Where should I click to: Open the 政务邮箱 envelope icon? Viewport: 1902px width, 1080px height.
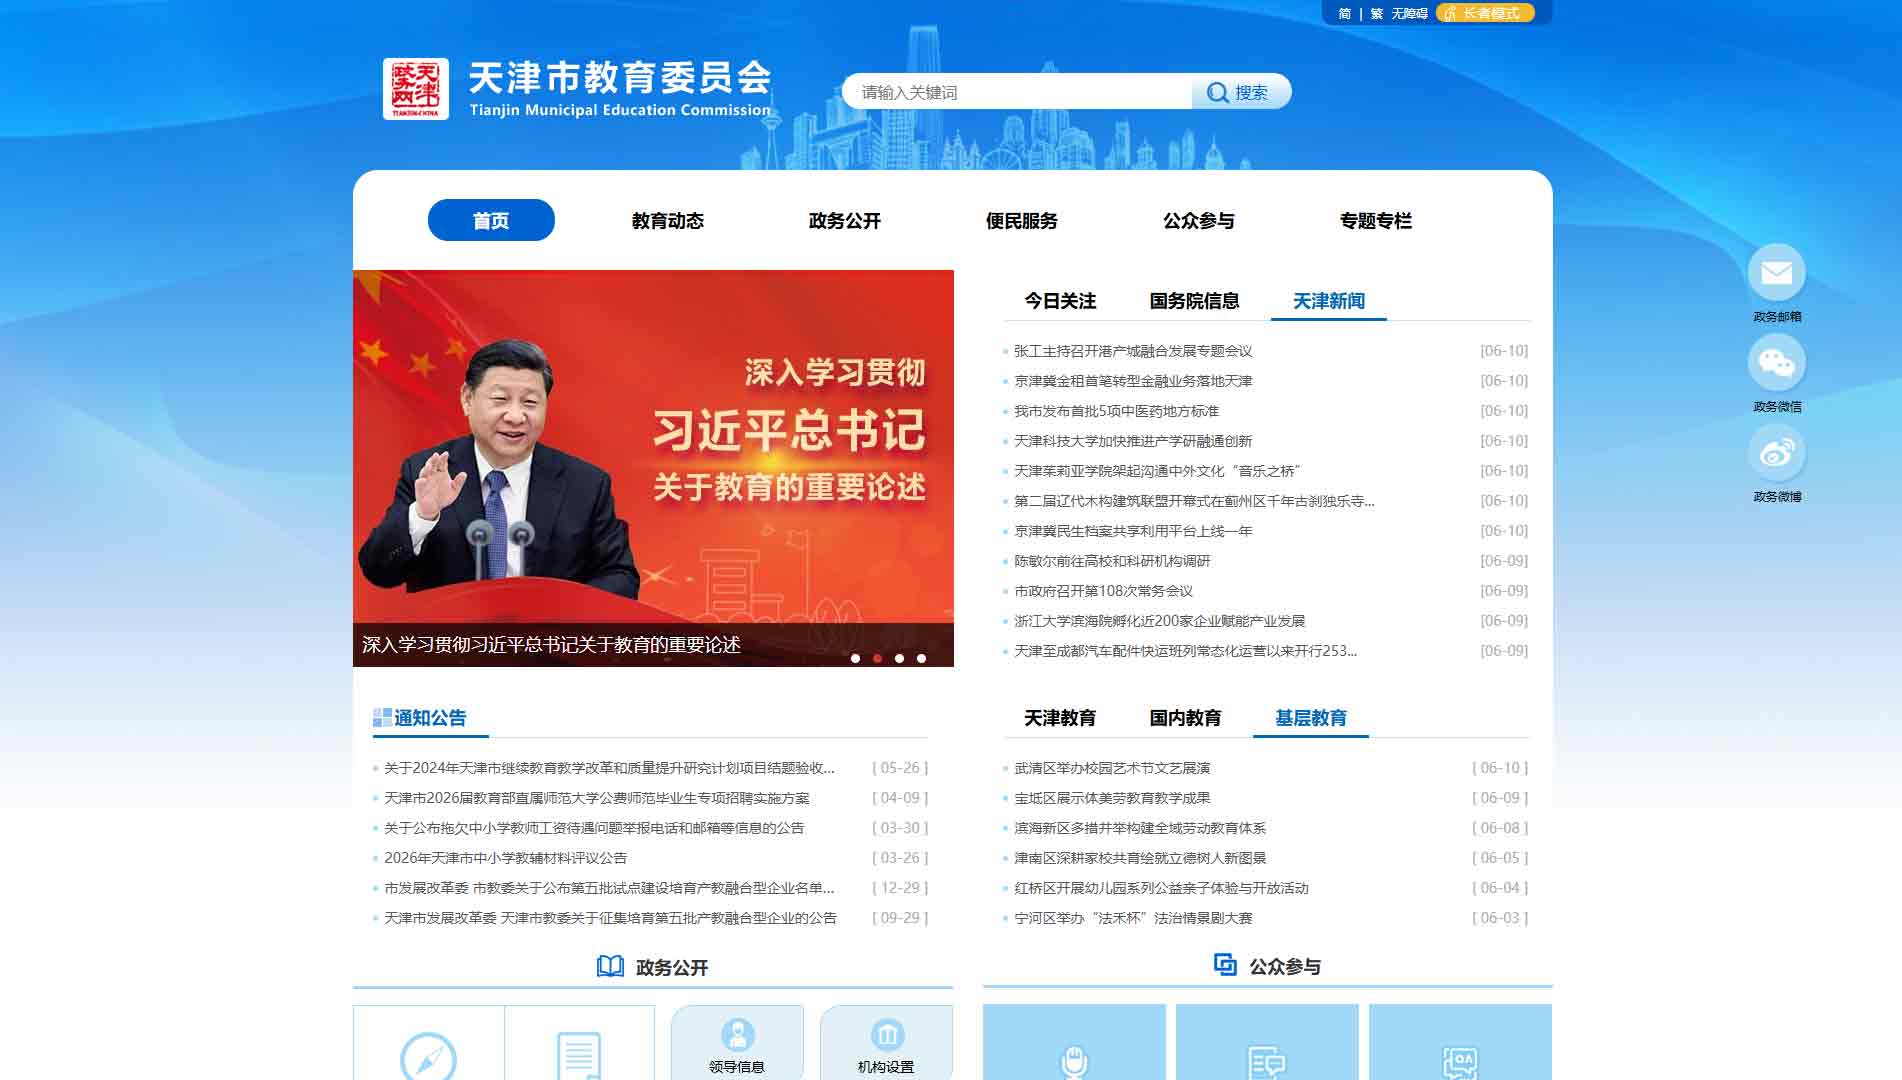(1776, 272)
